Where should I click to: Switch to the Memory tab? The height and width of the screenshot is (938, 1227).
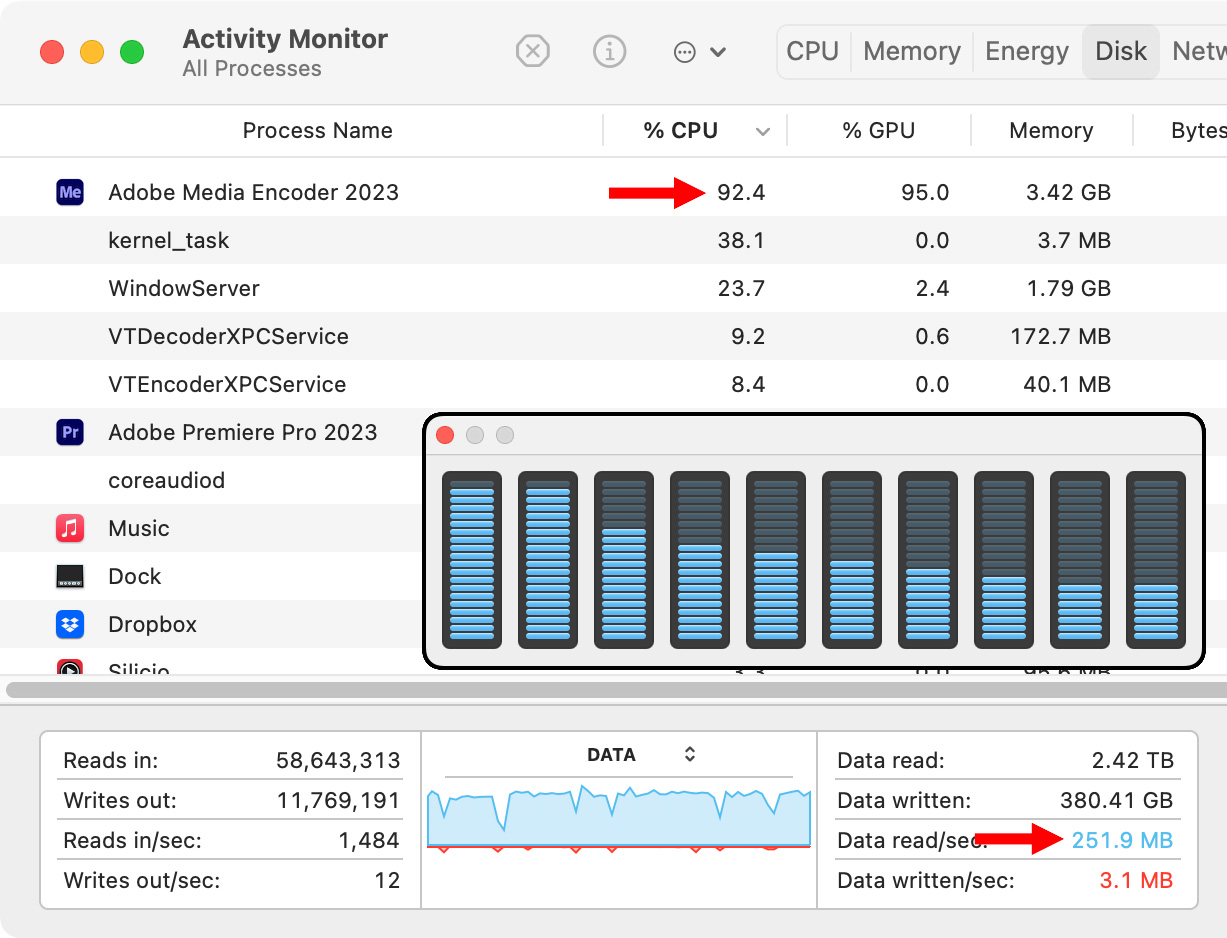(x=911, y=51)
